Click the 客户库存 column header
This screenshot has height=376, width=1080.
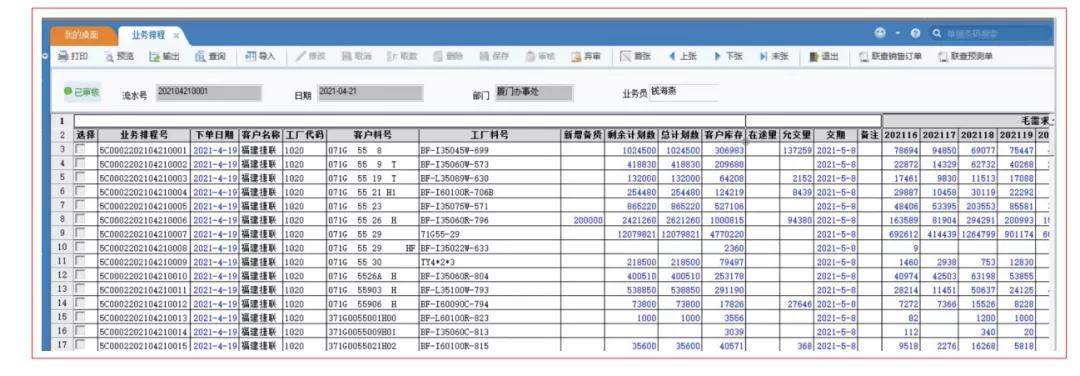pyautogui.click(x=724, y=136)
